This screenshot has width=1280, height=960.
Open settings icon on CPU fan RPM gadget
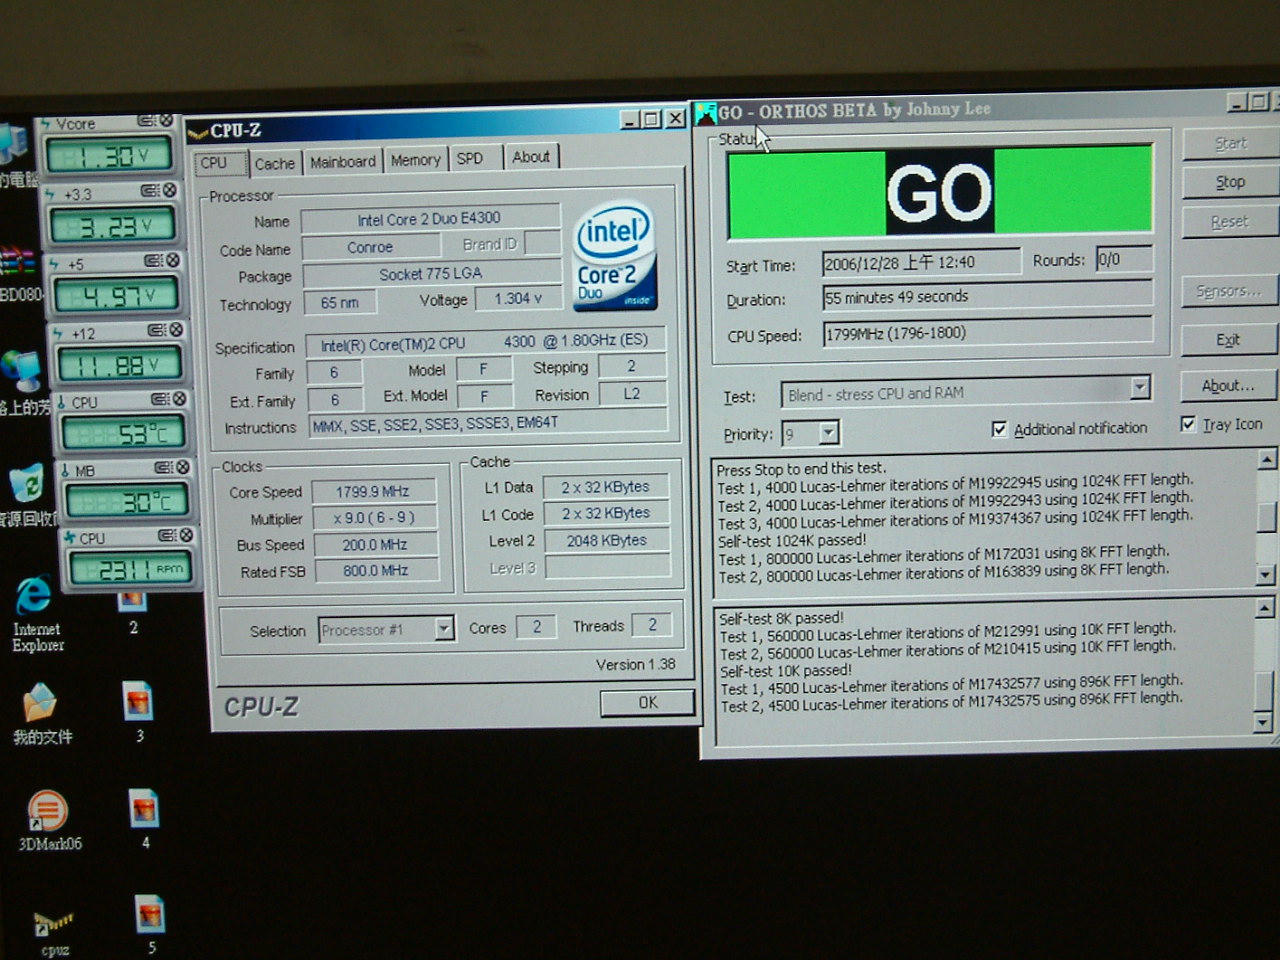click(x=166, y=535)
